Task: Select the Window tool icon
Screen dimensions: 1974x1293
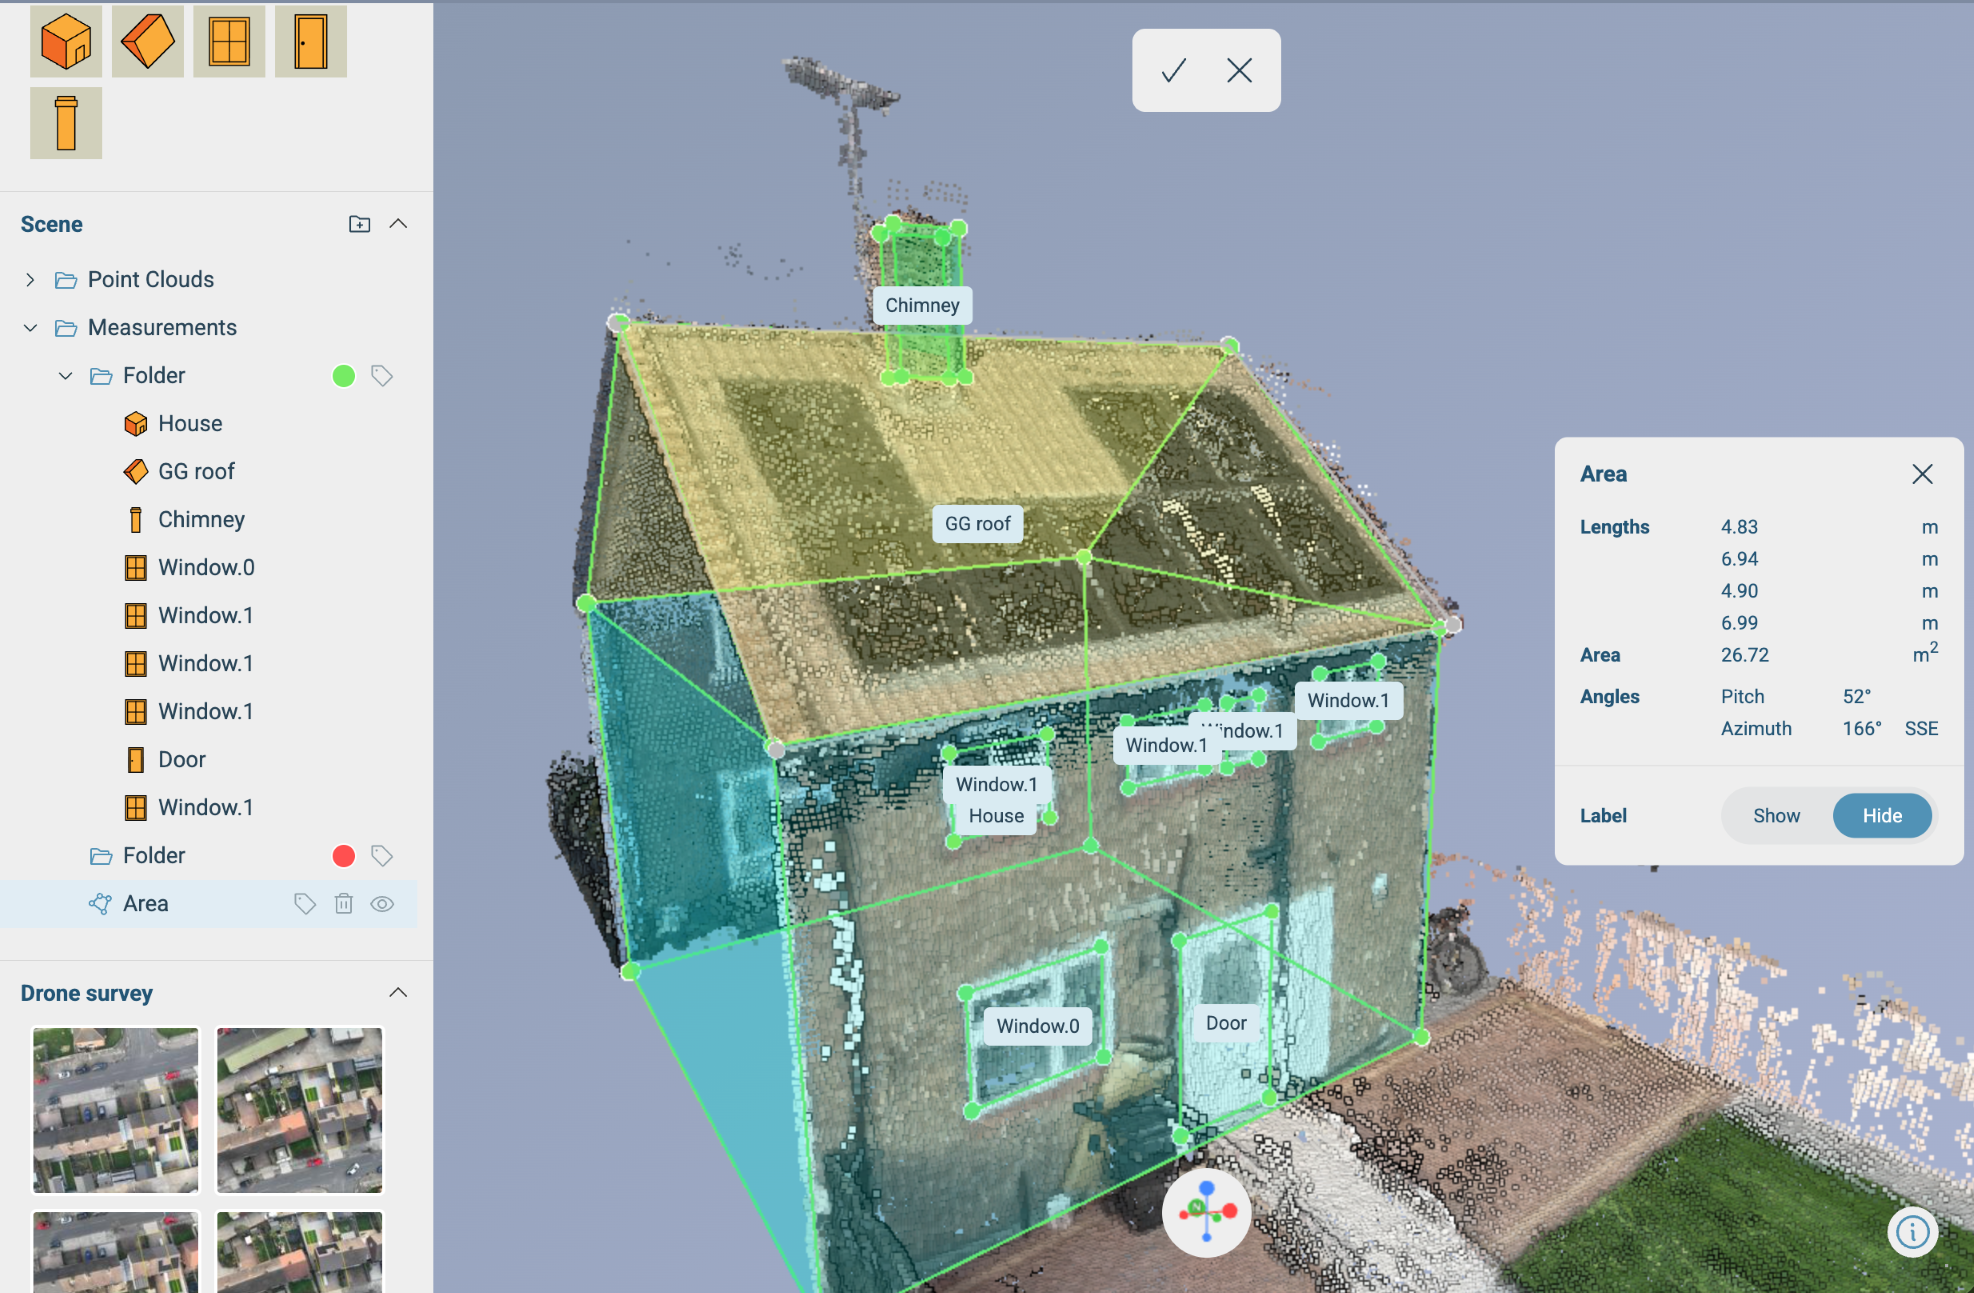Action: tap(229, 41)
